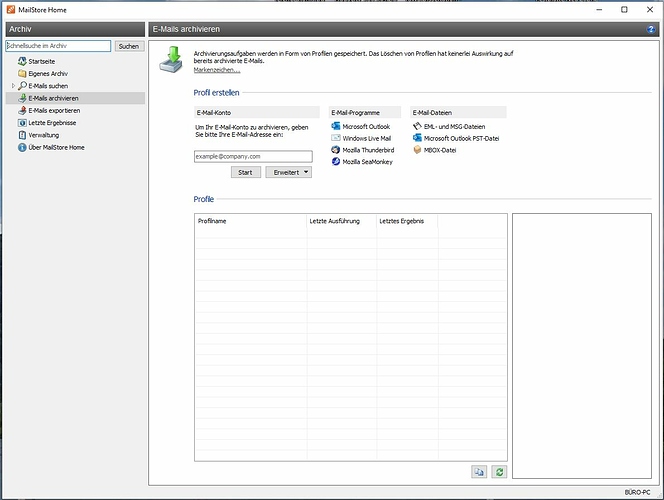
Task: Click the blue help icon in header
Action: (x=651, y=29)
